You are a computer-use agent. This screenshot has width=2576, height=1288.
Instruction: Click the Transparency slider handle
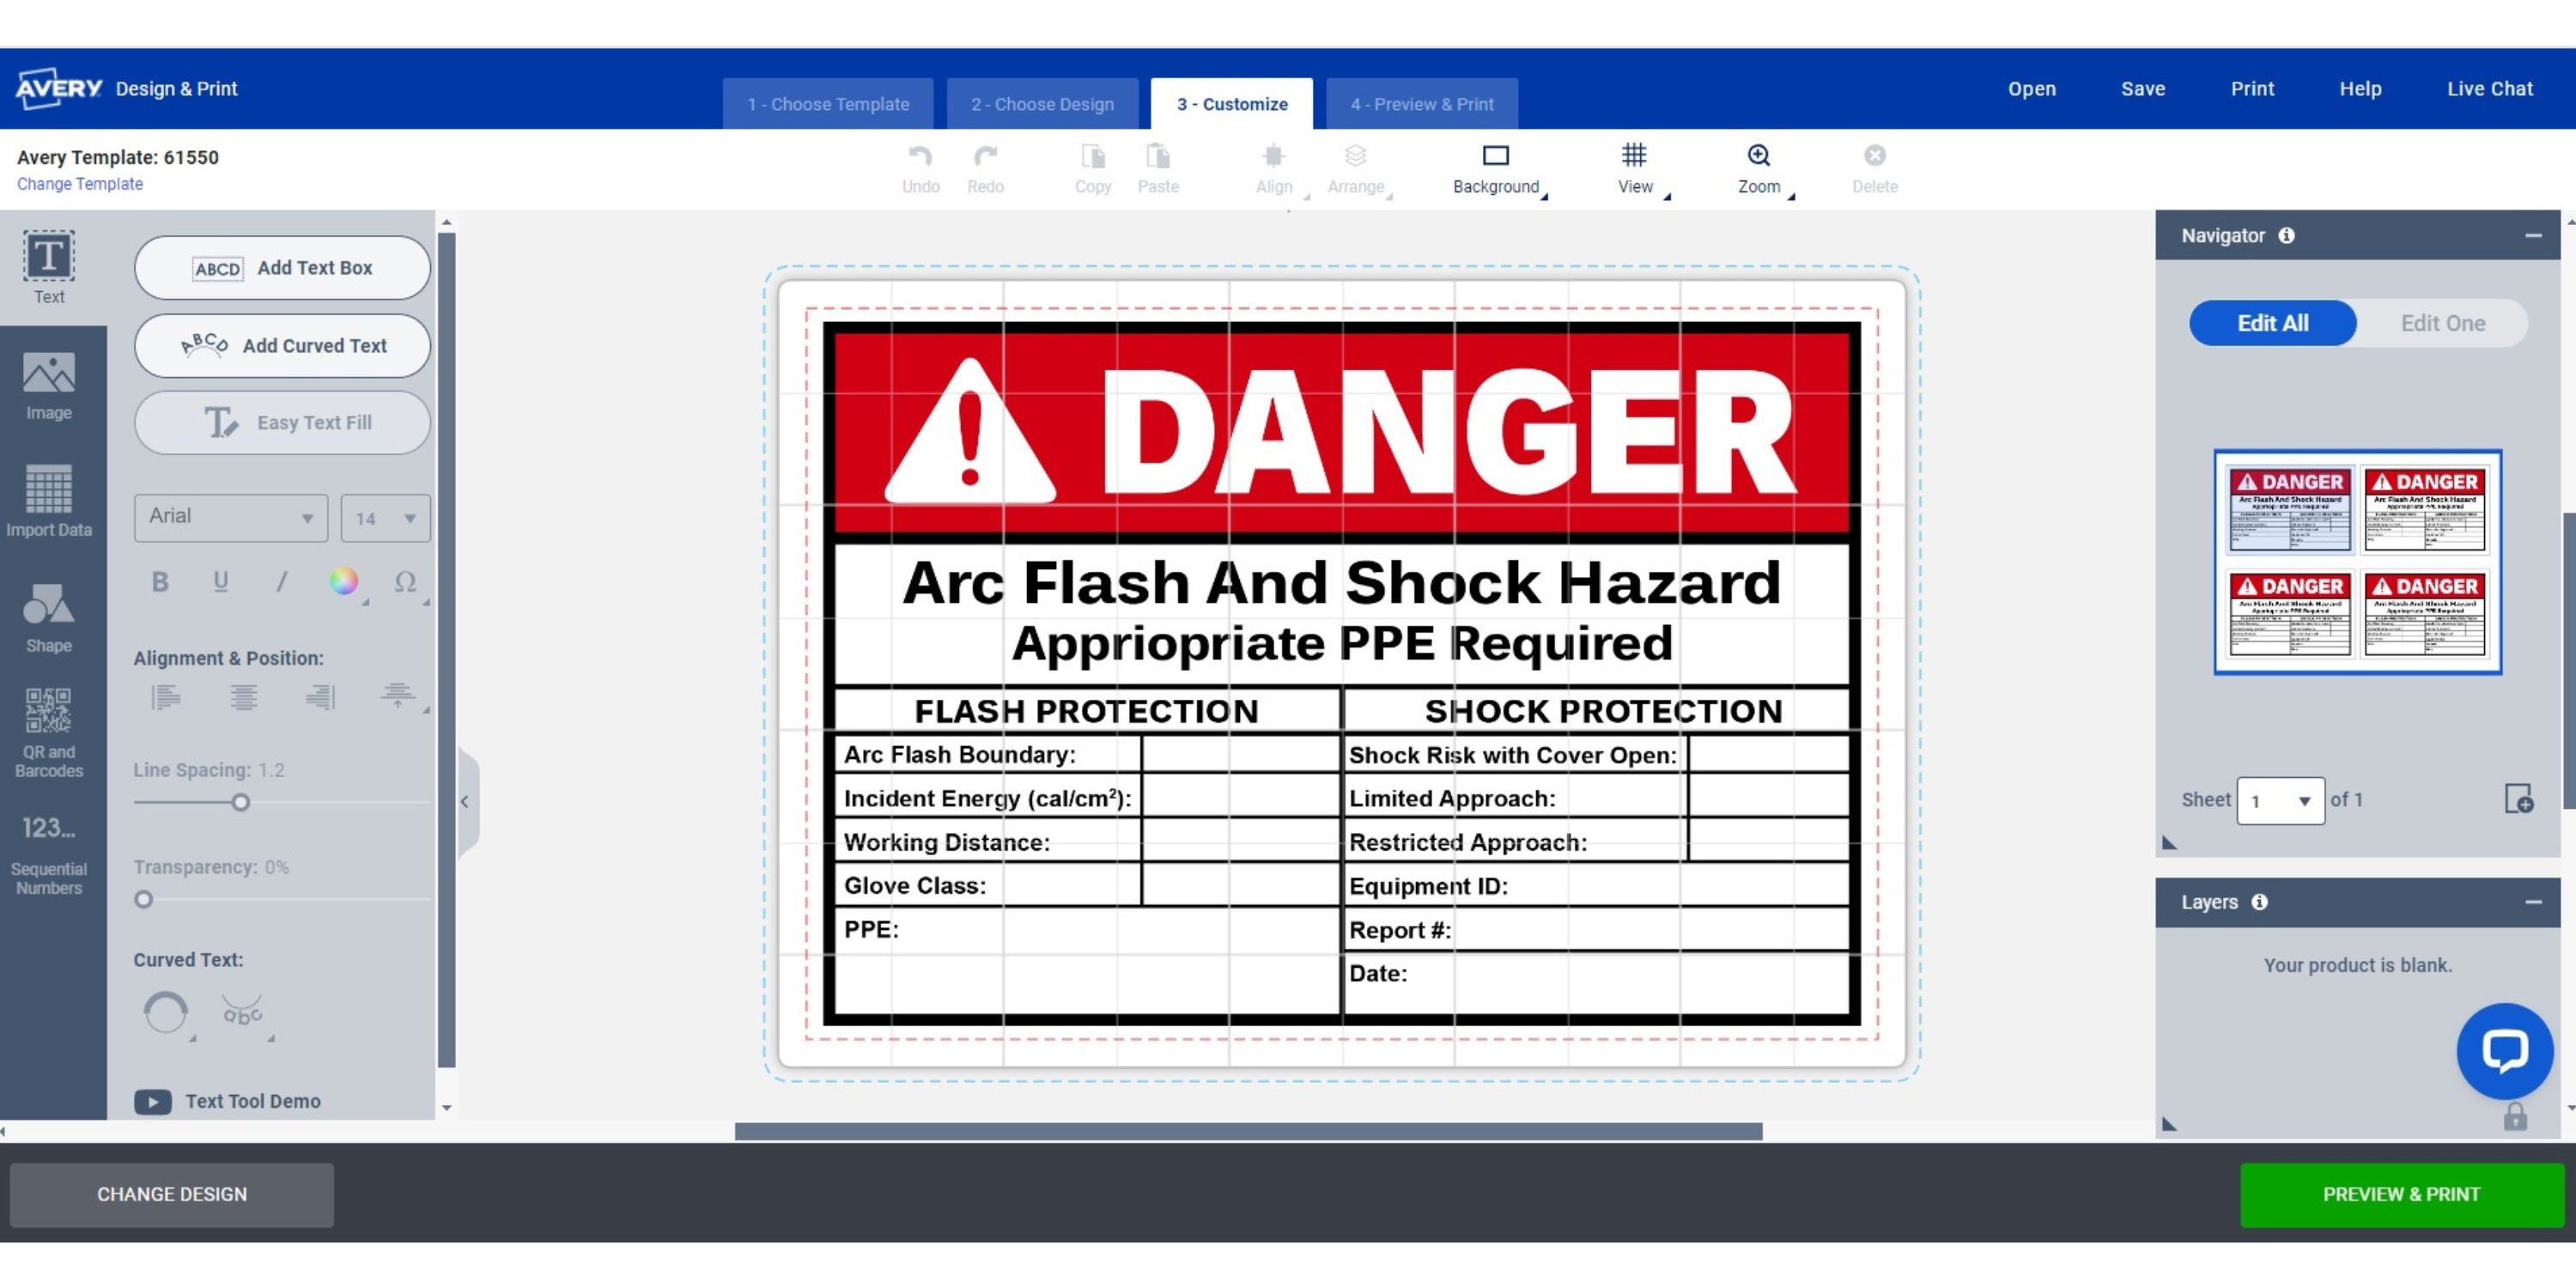click(x=144, y=899)
